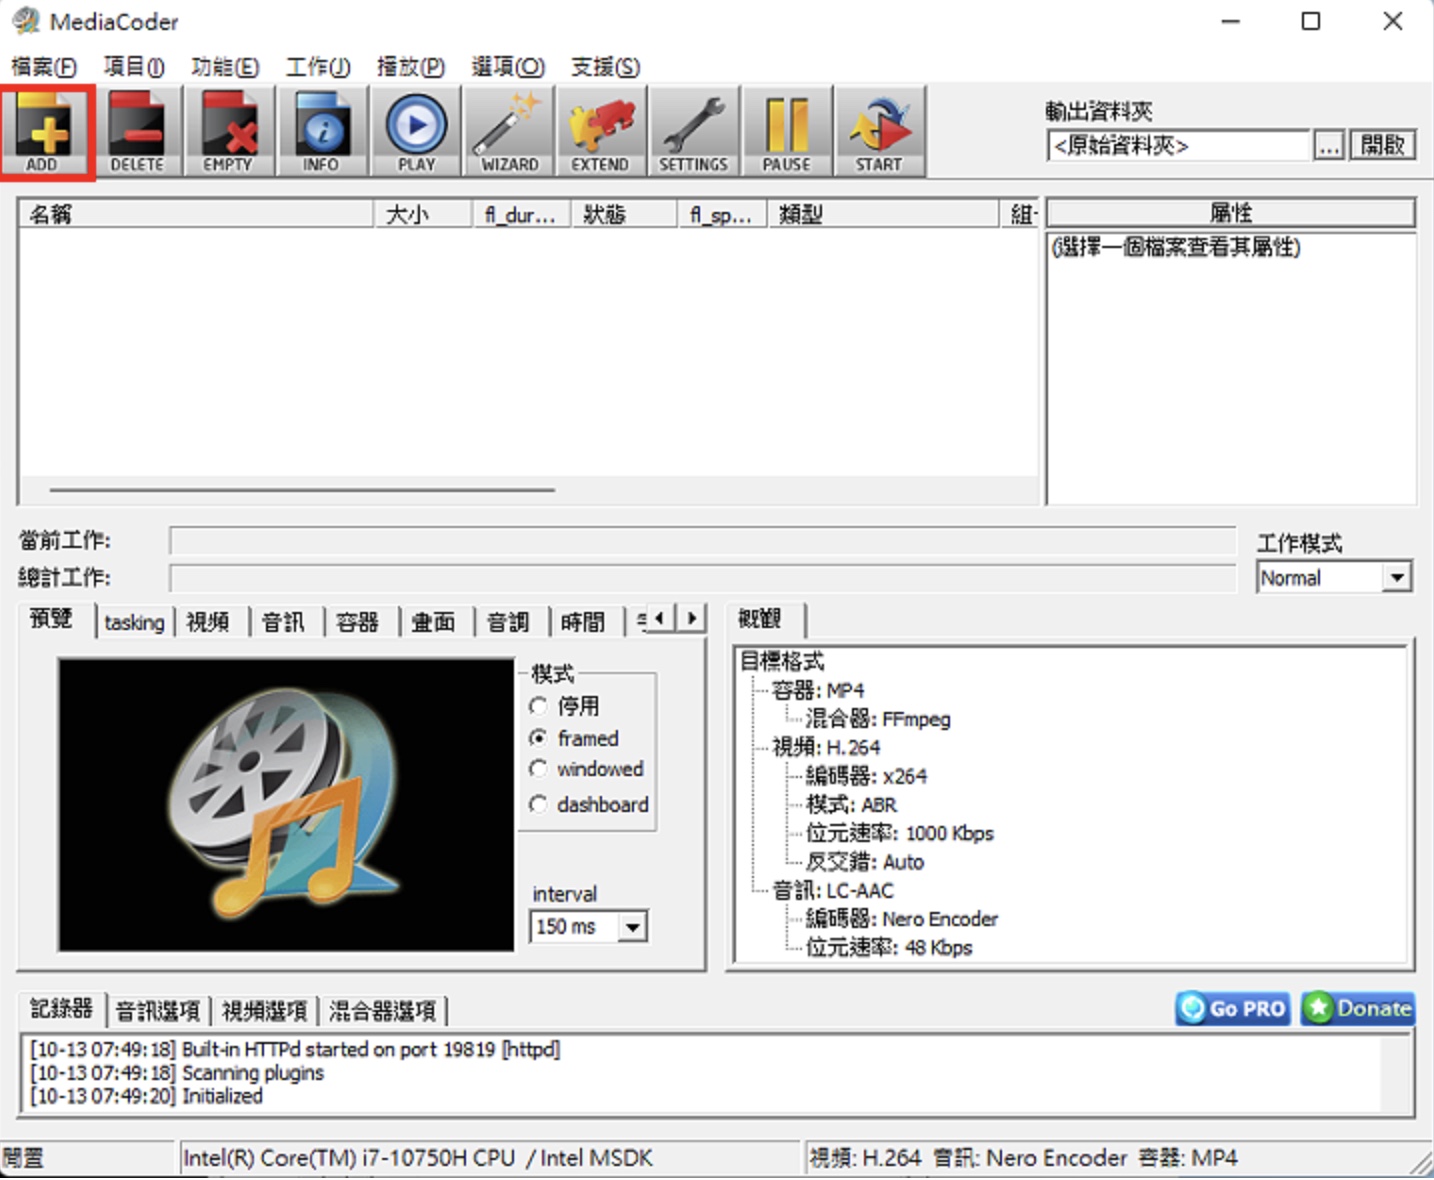The width and height of the screenshot is (1434, 1180).
Task: Select the 位元速率: 48 Kbps tree item
Action: click(889, 947)
